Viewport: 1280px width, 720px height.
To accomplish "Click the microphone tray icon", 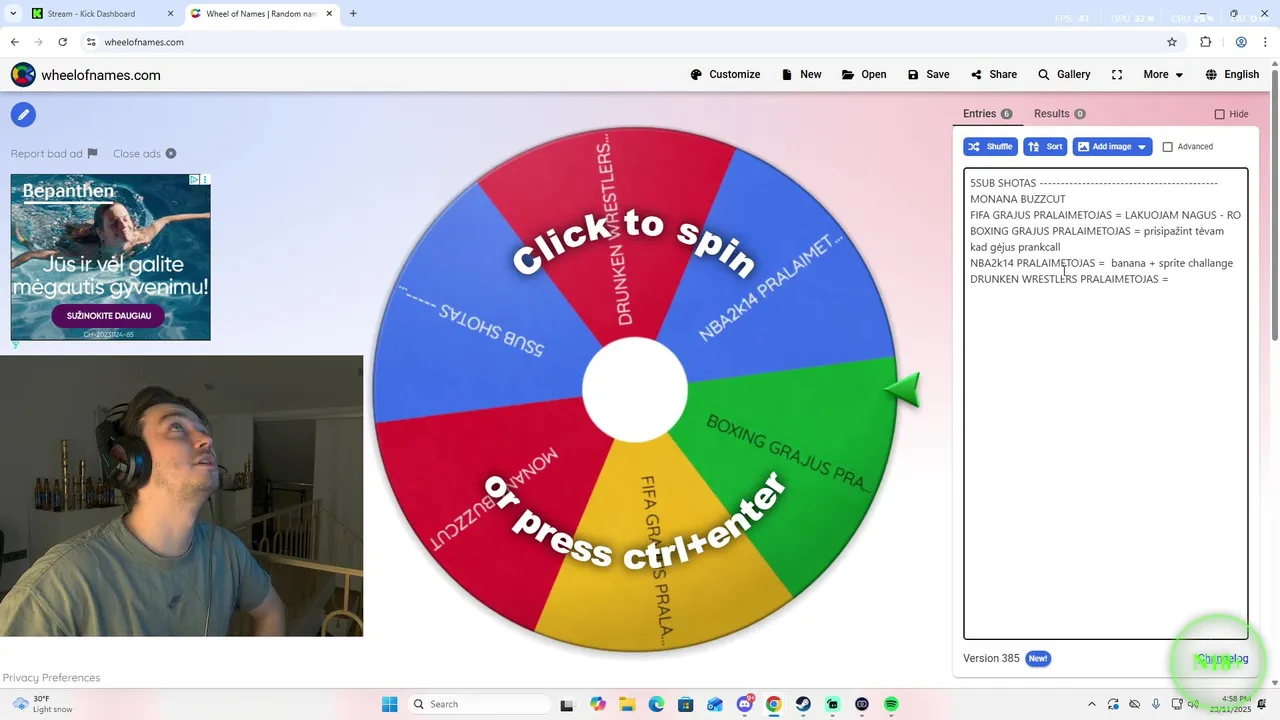I will (1156, 704).
